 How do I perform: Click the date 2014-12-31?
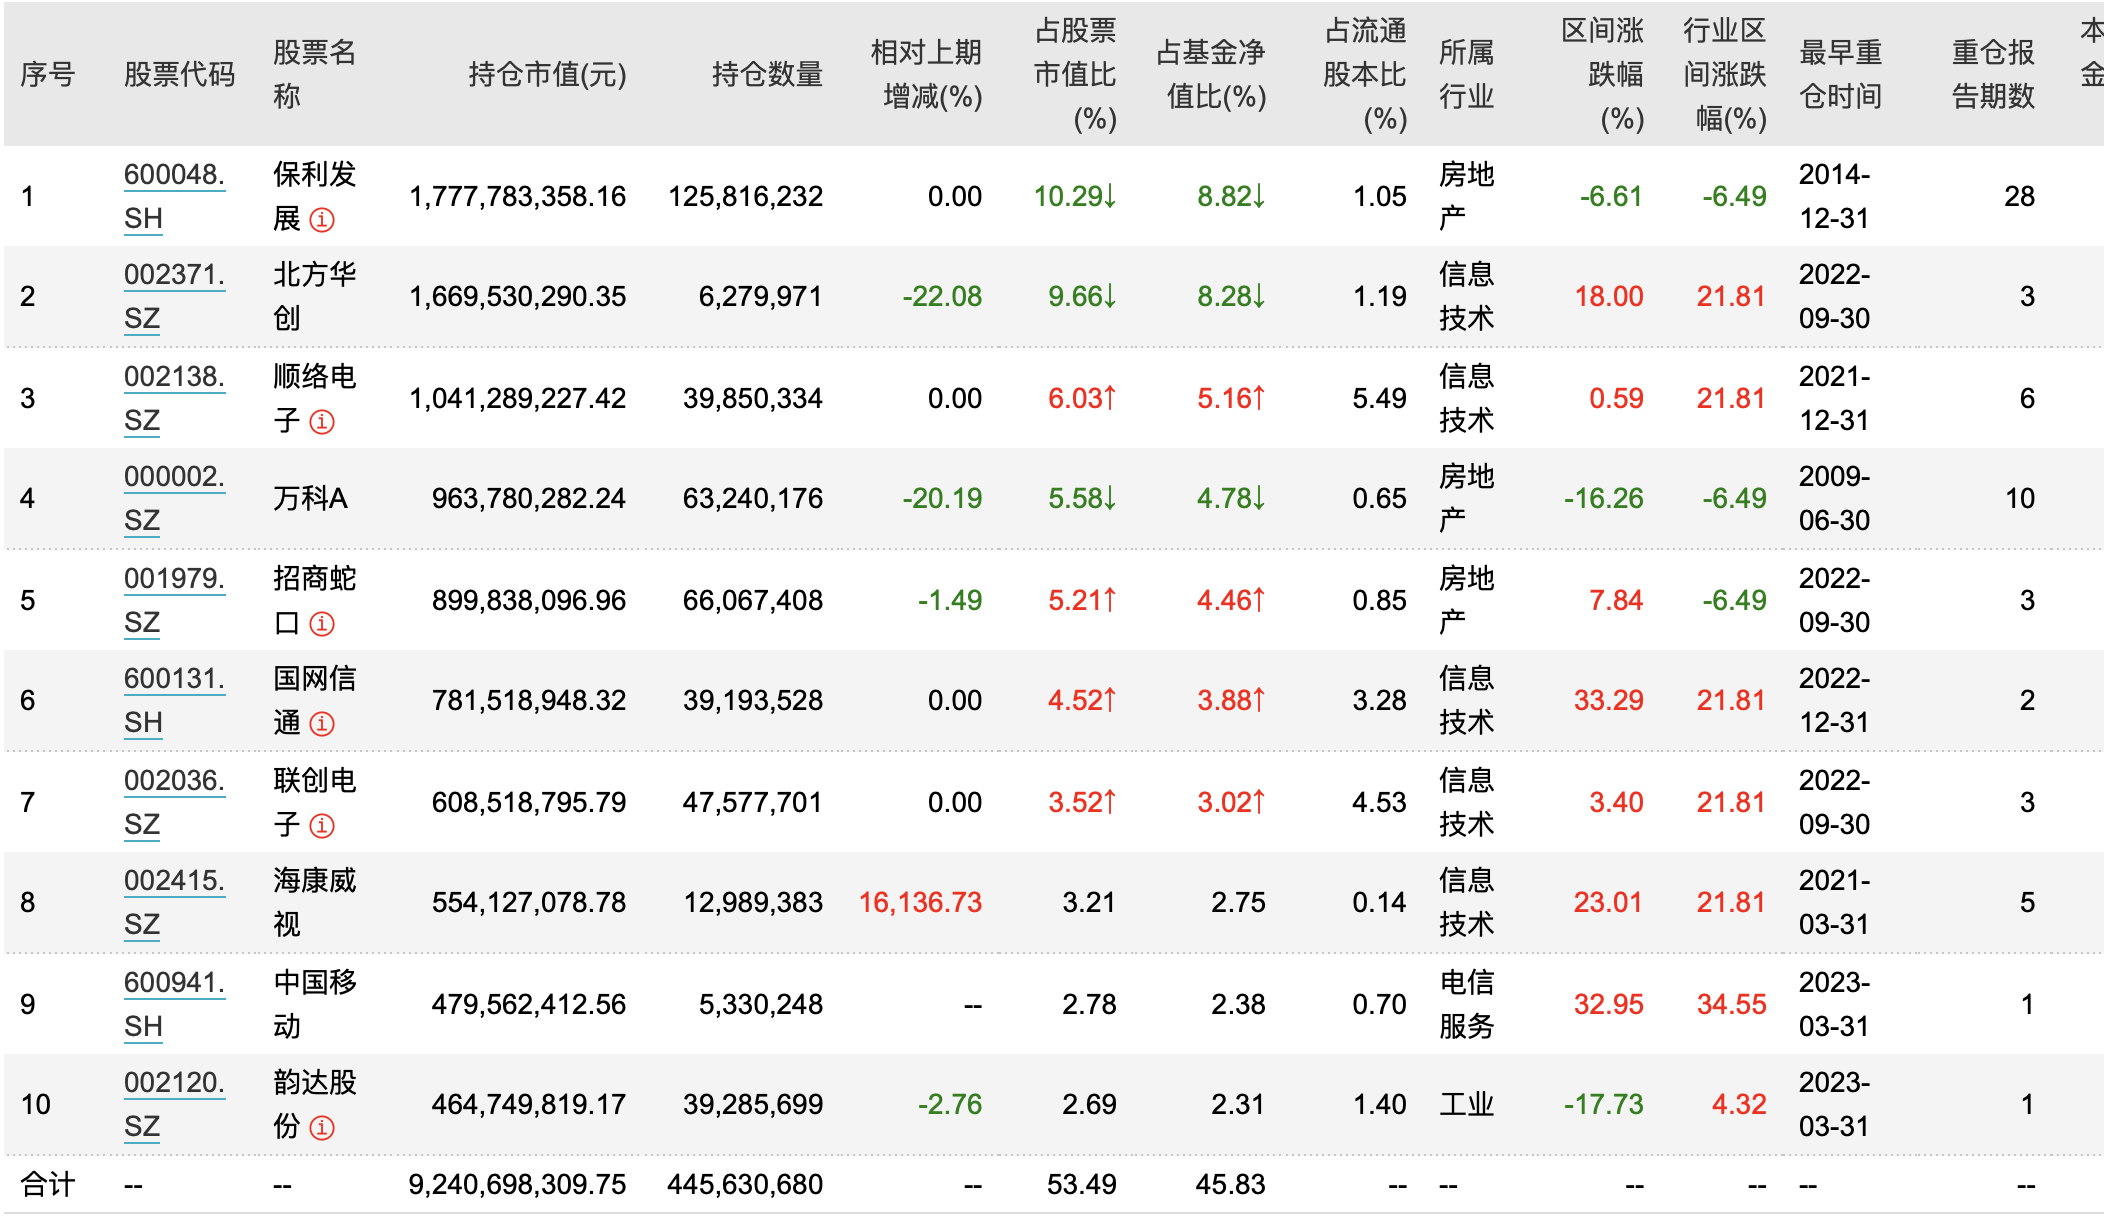[x=1835, y=196]
